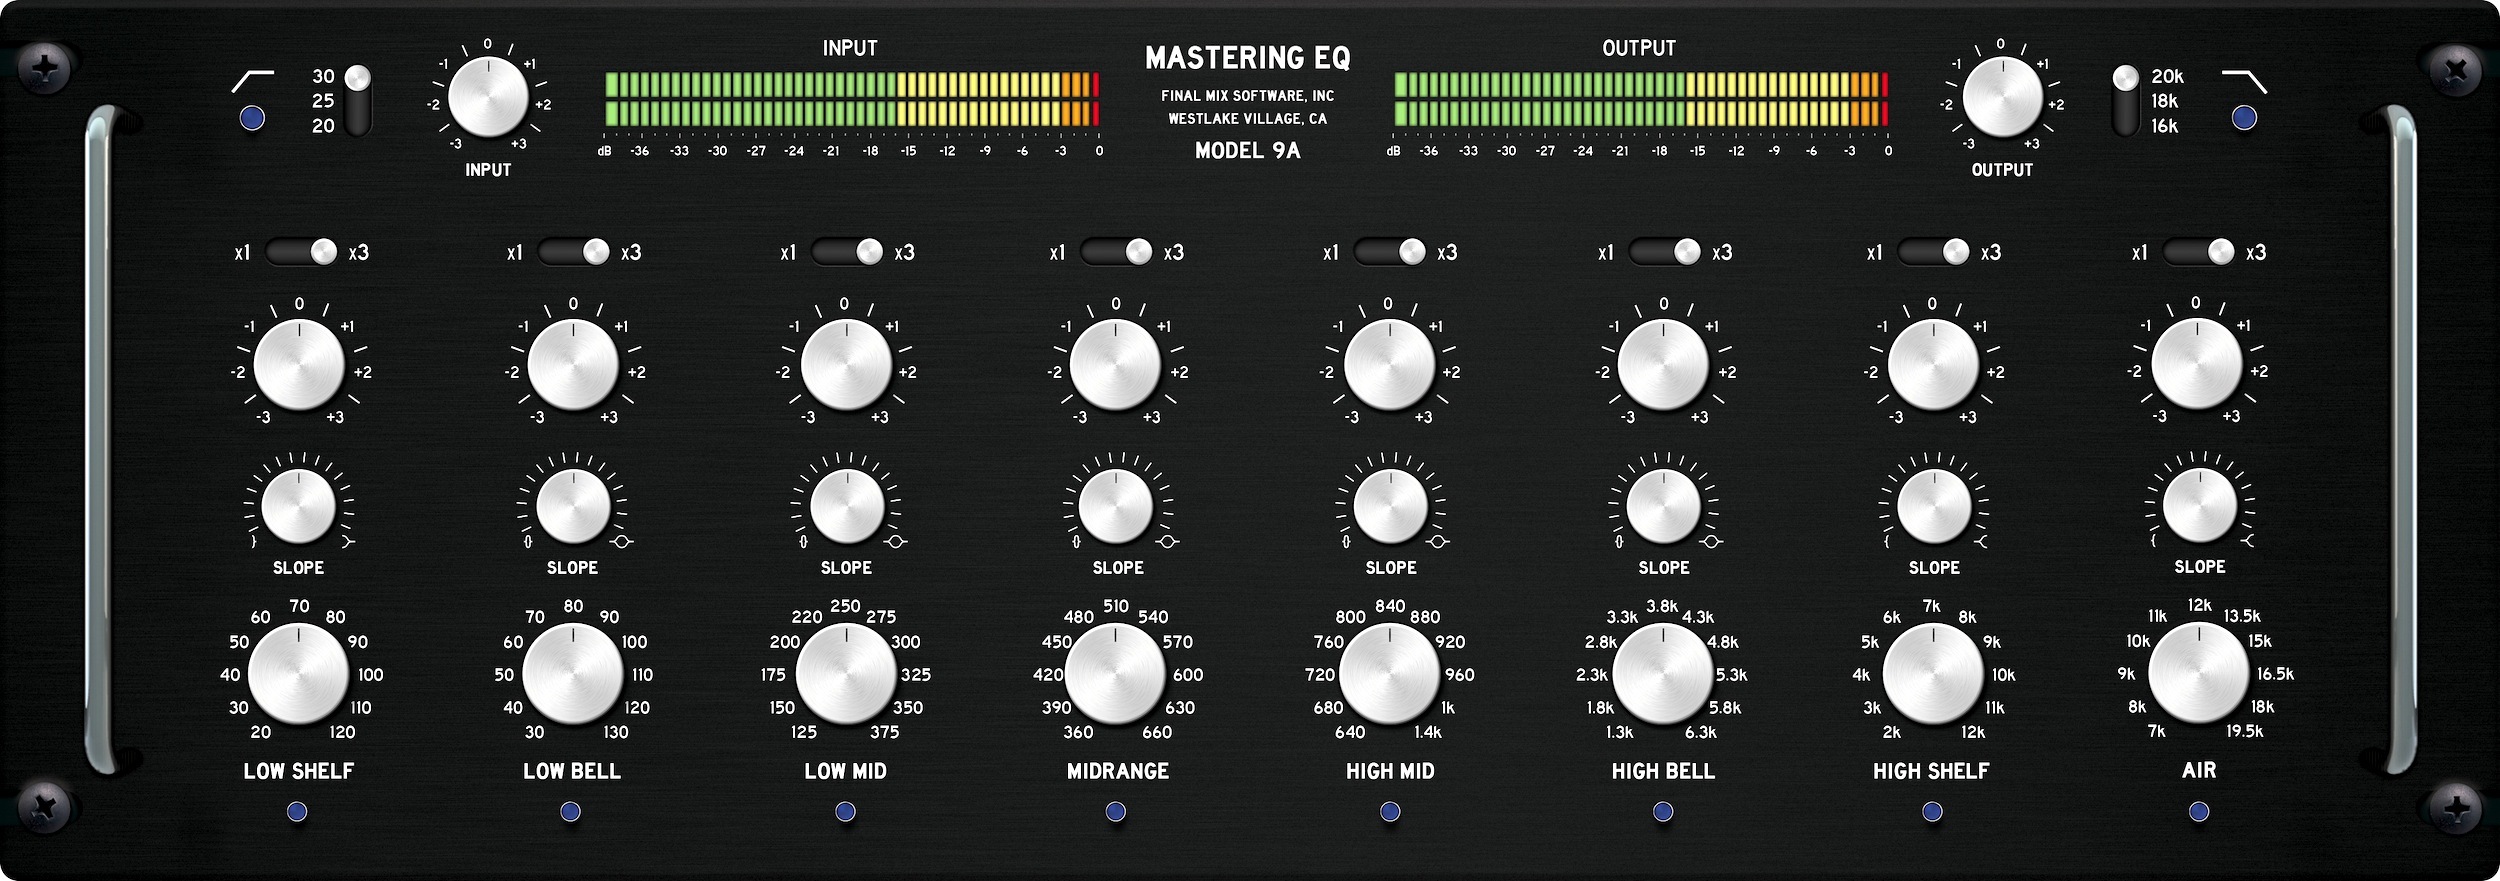
Task: Click the High Mid slope knob
Action: tap(1390, 507)
